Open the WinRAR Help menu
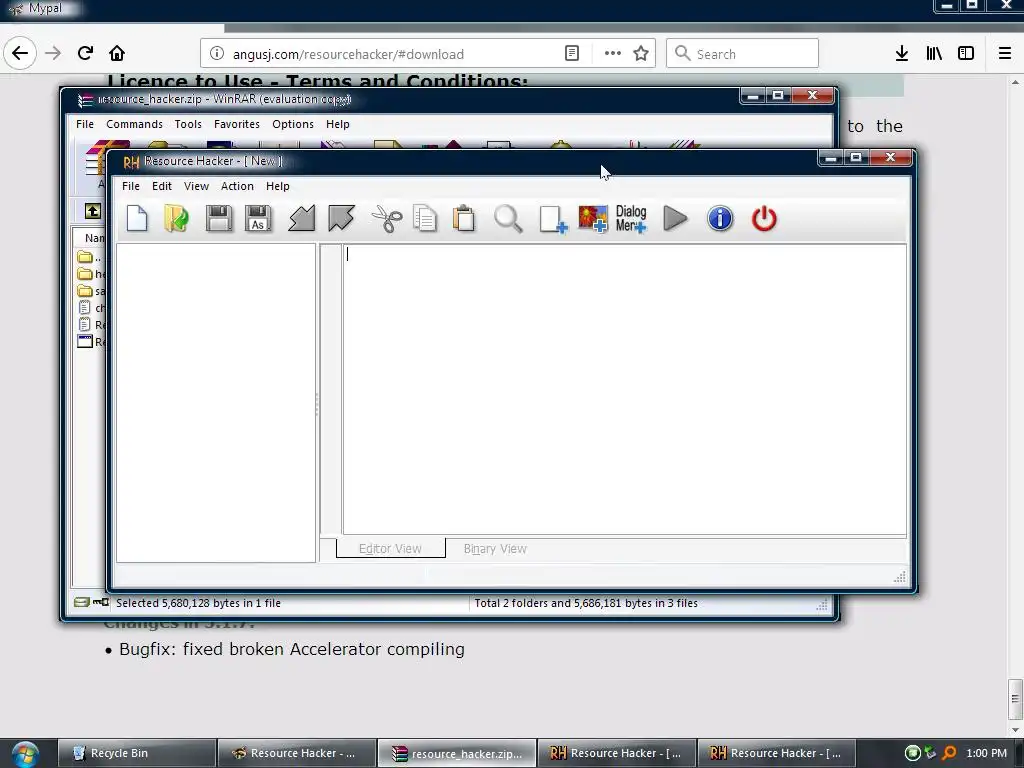 [338, 124]
